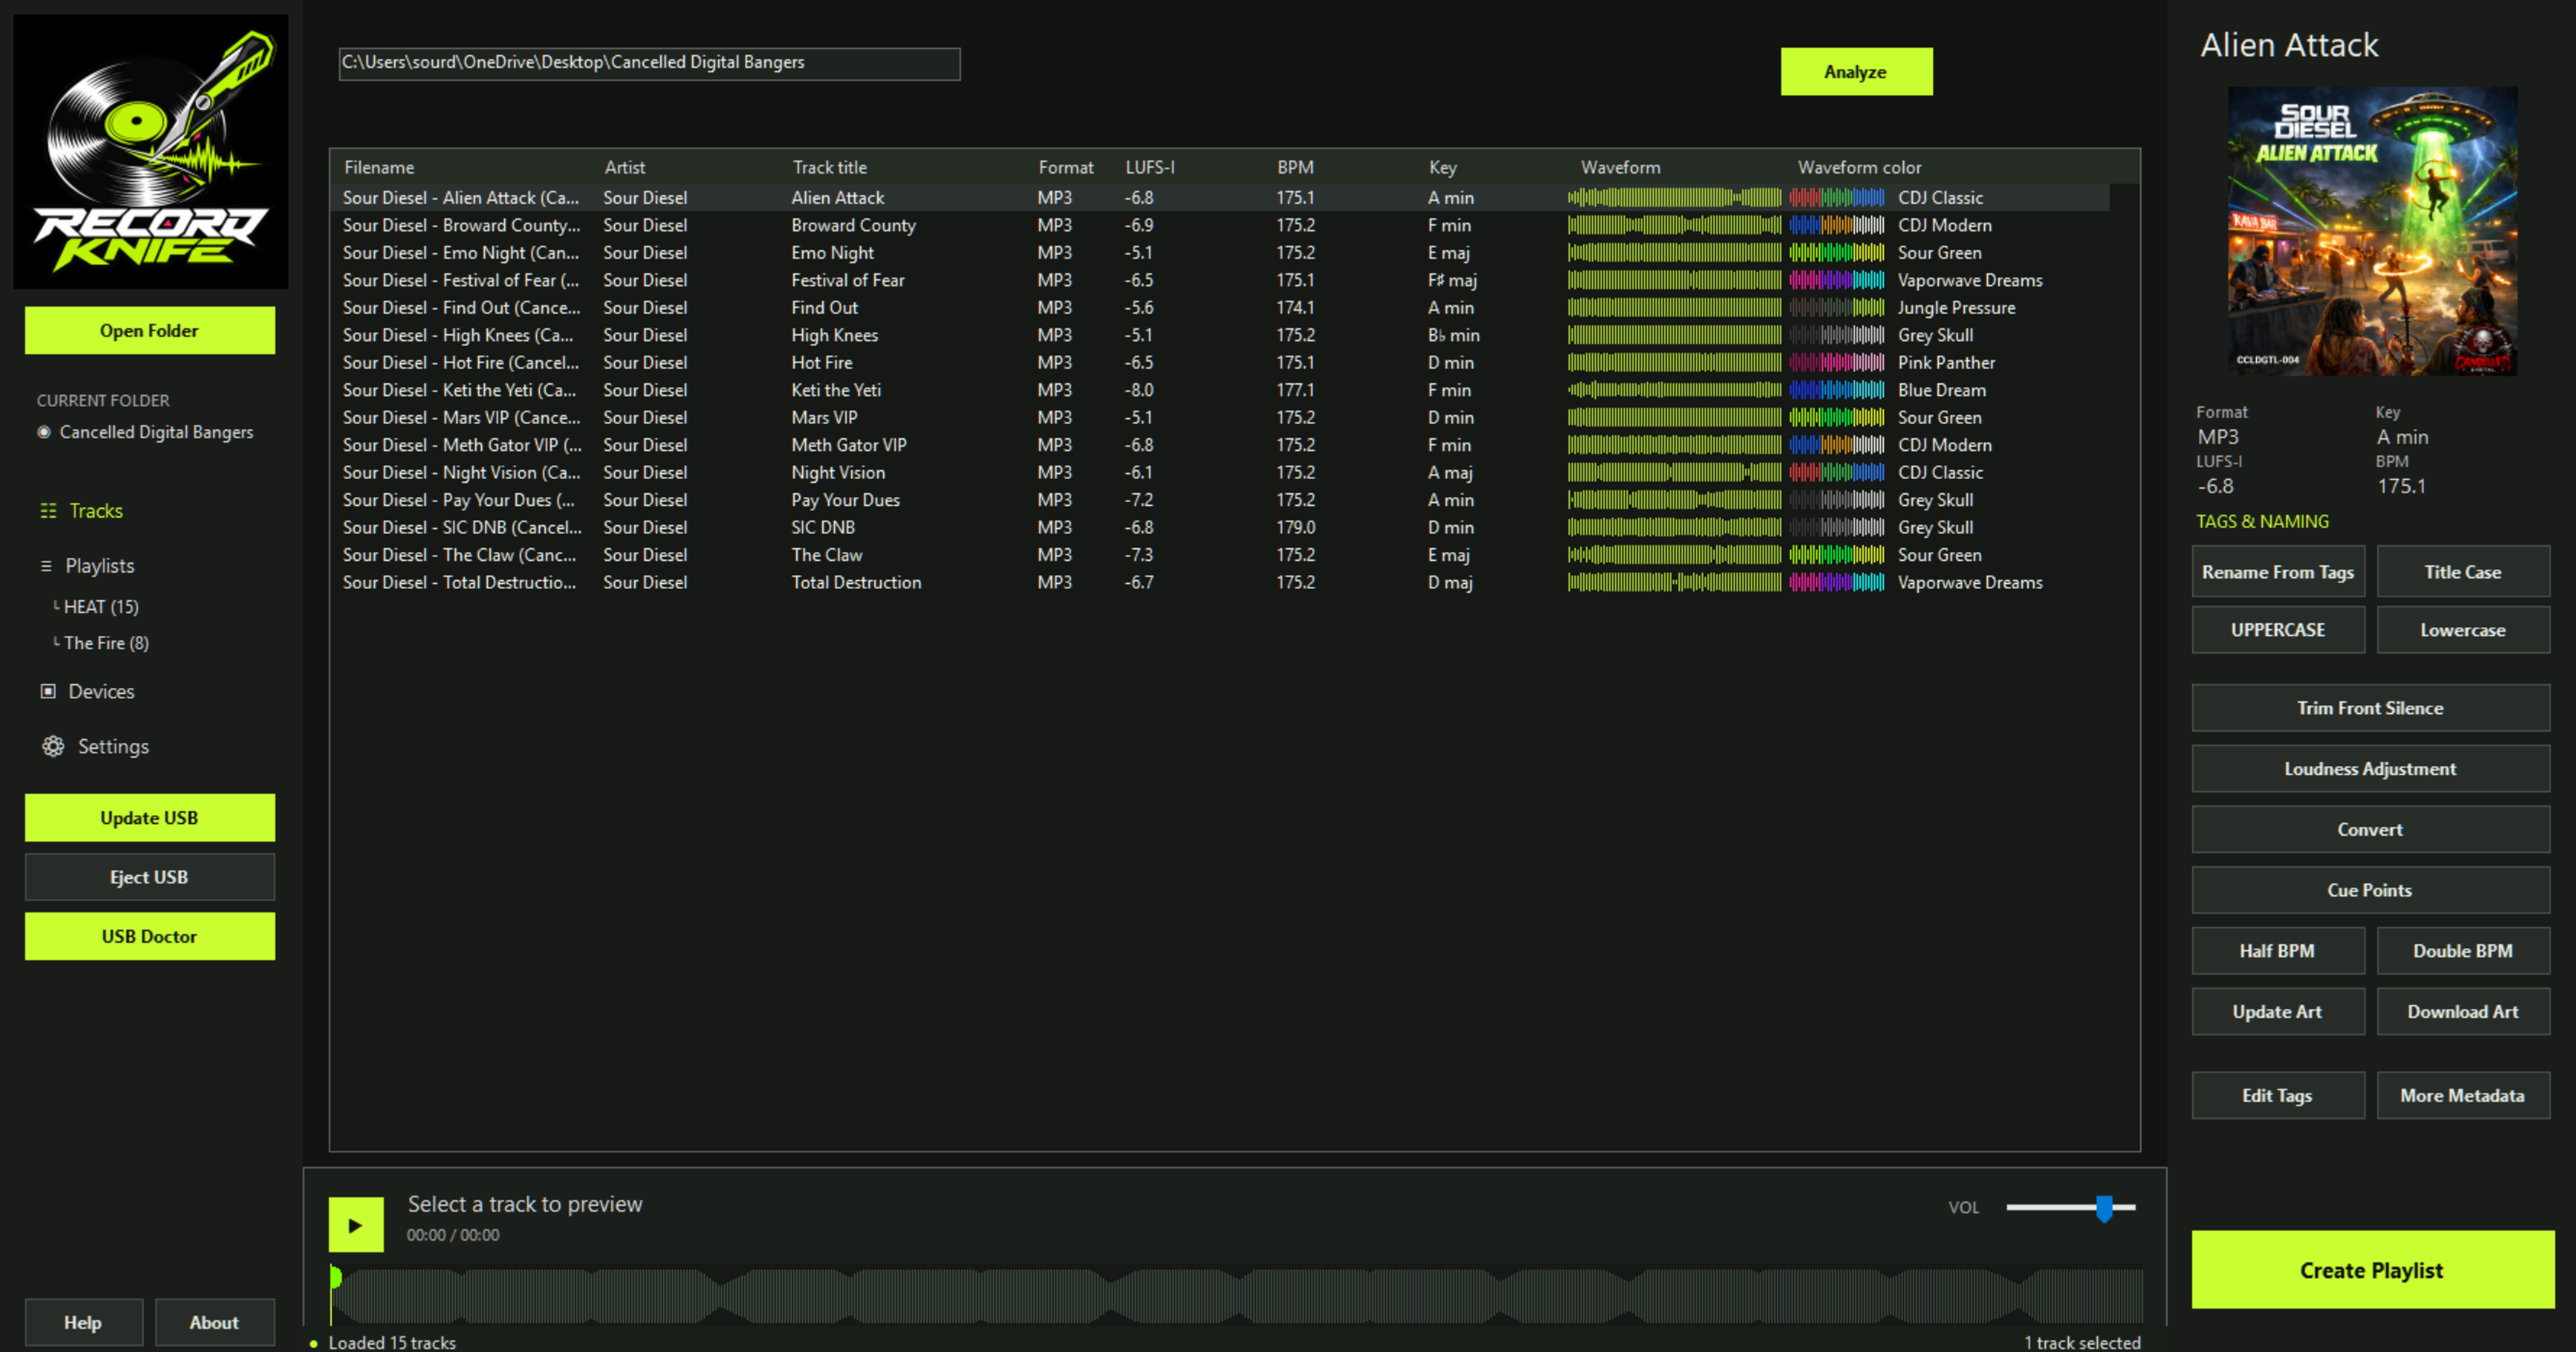The height and width of the screenshot is (1352, 2576).
Task: Click the '179.0' BPM value
Action: click(1295, 527)
